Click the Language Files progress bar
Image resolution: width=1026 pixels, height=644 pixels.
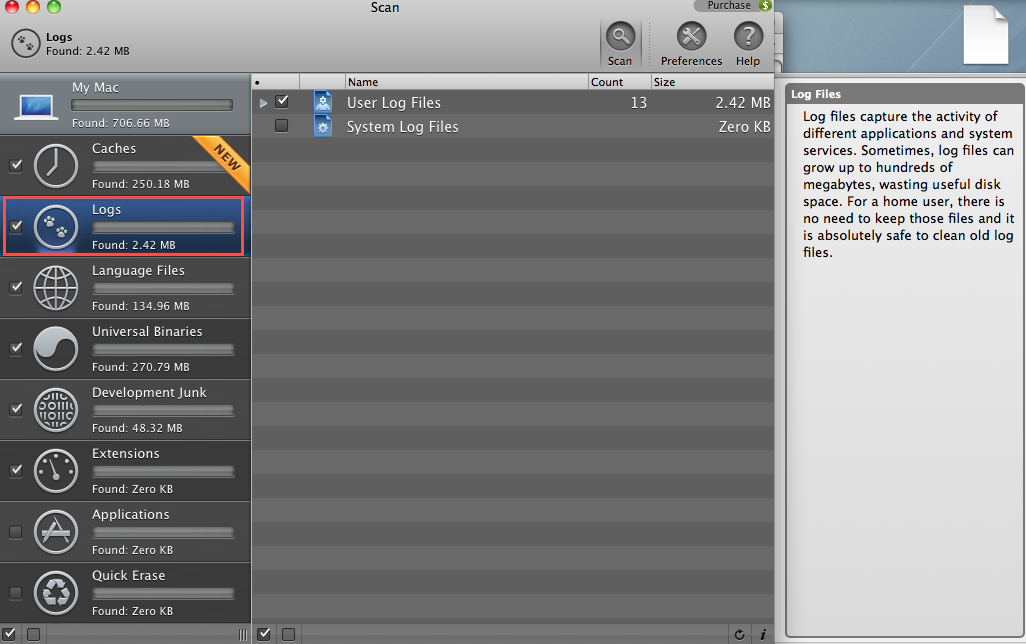[x=163, y=289]
